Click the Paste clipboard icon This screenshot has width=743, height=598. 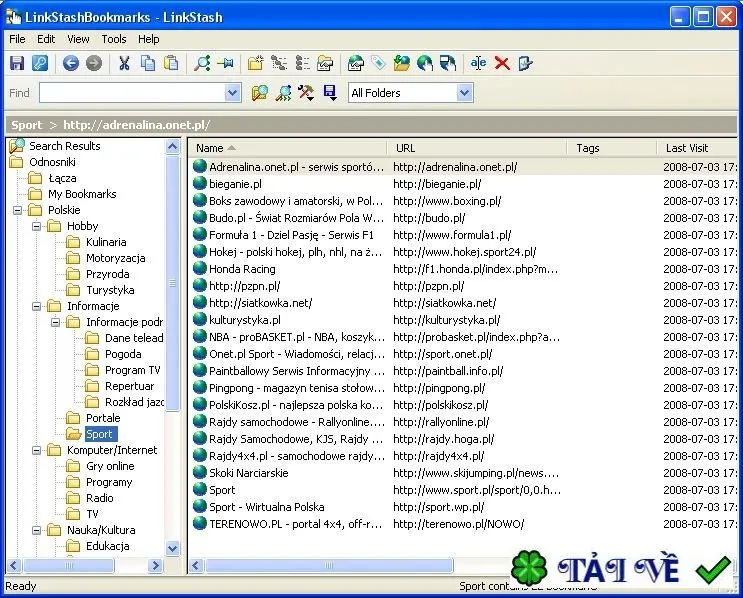(x=171, y=63)
